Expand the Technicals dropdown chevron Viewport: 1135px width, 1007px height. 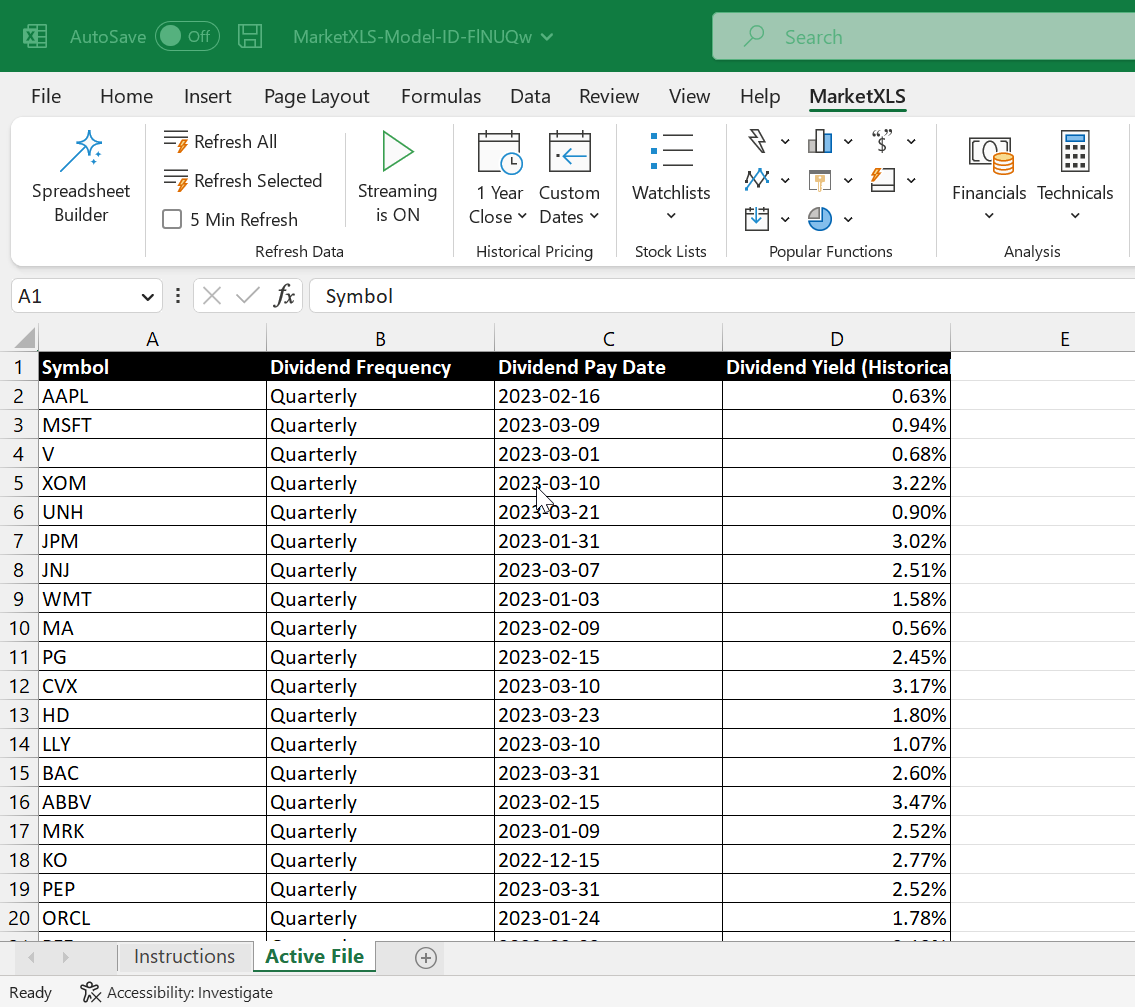pyautogui.click(x=1075, y=216)
